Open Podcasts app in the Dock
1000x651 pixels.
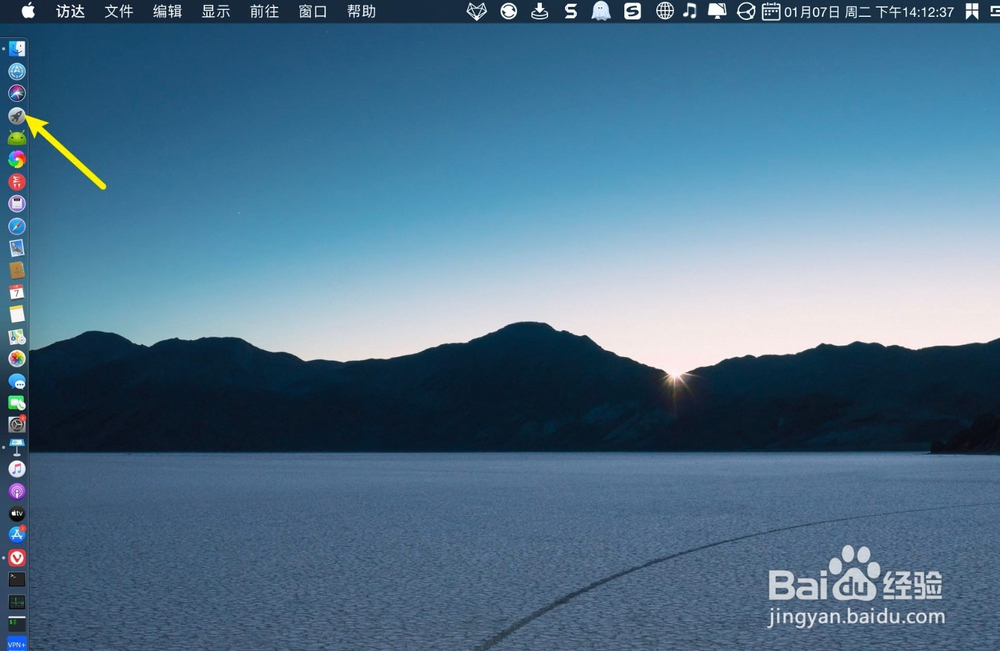coord(17,491)
